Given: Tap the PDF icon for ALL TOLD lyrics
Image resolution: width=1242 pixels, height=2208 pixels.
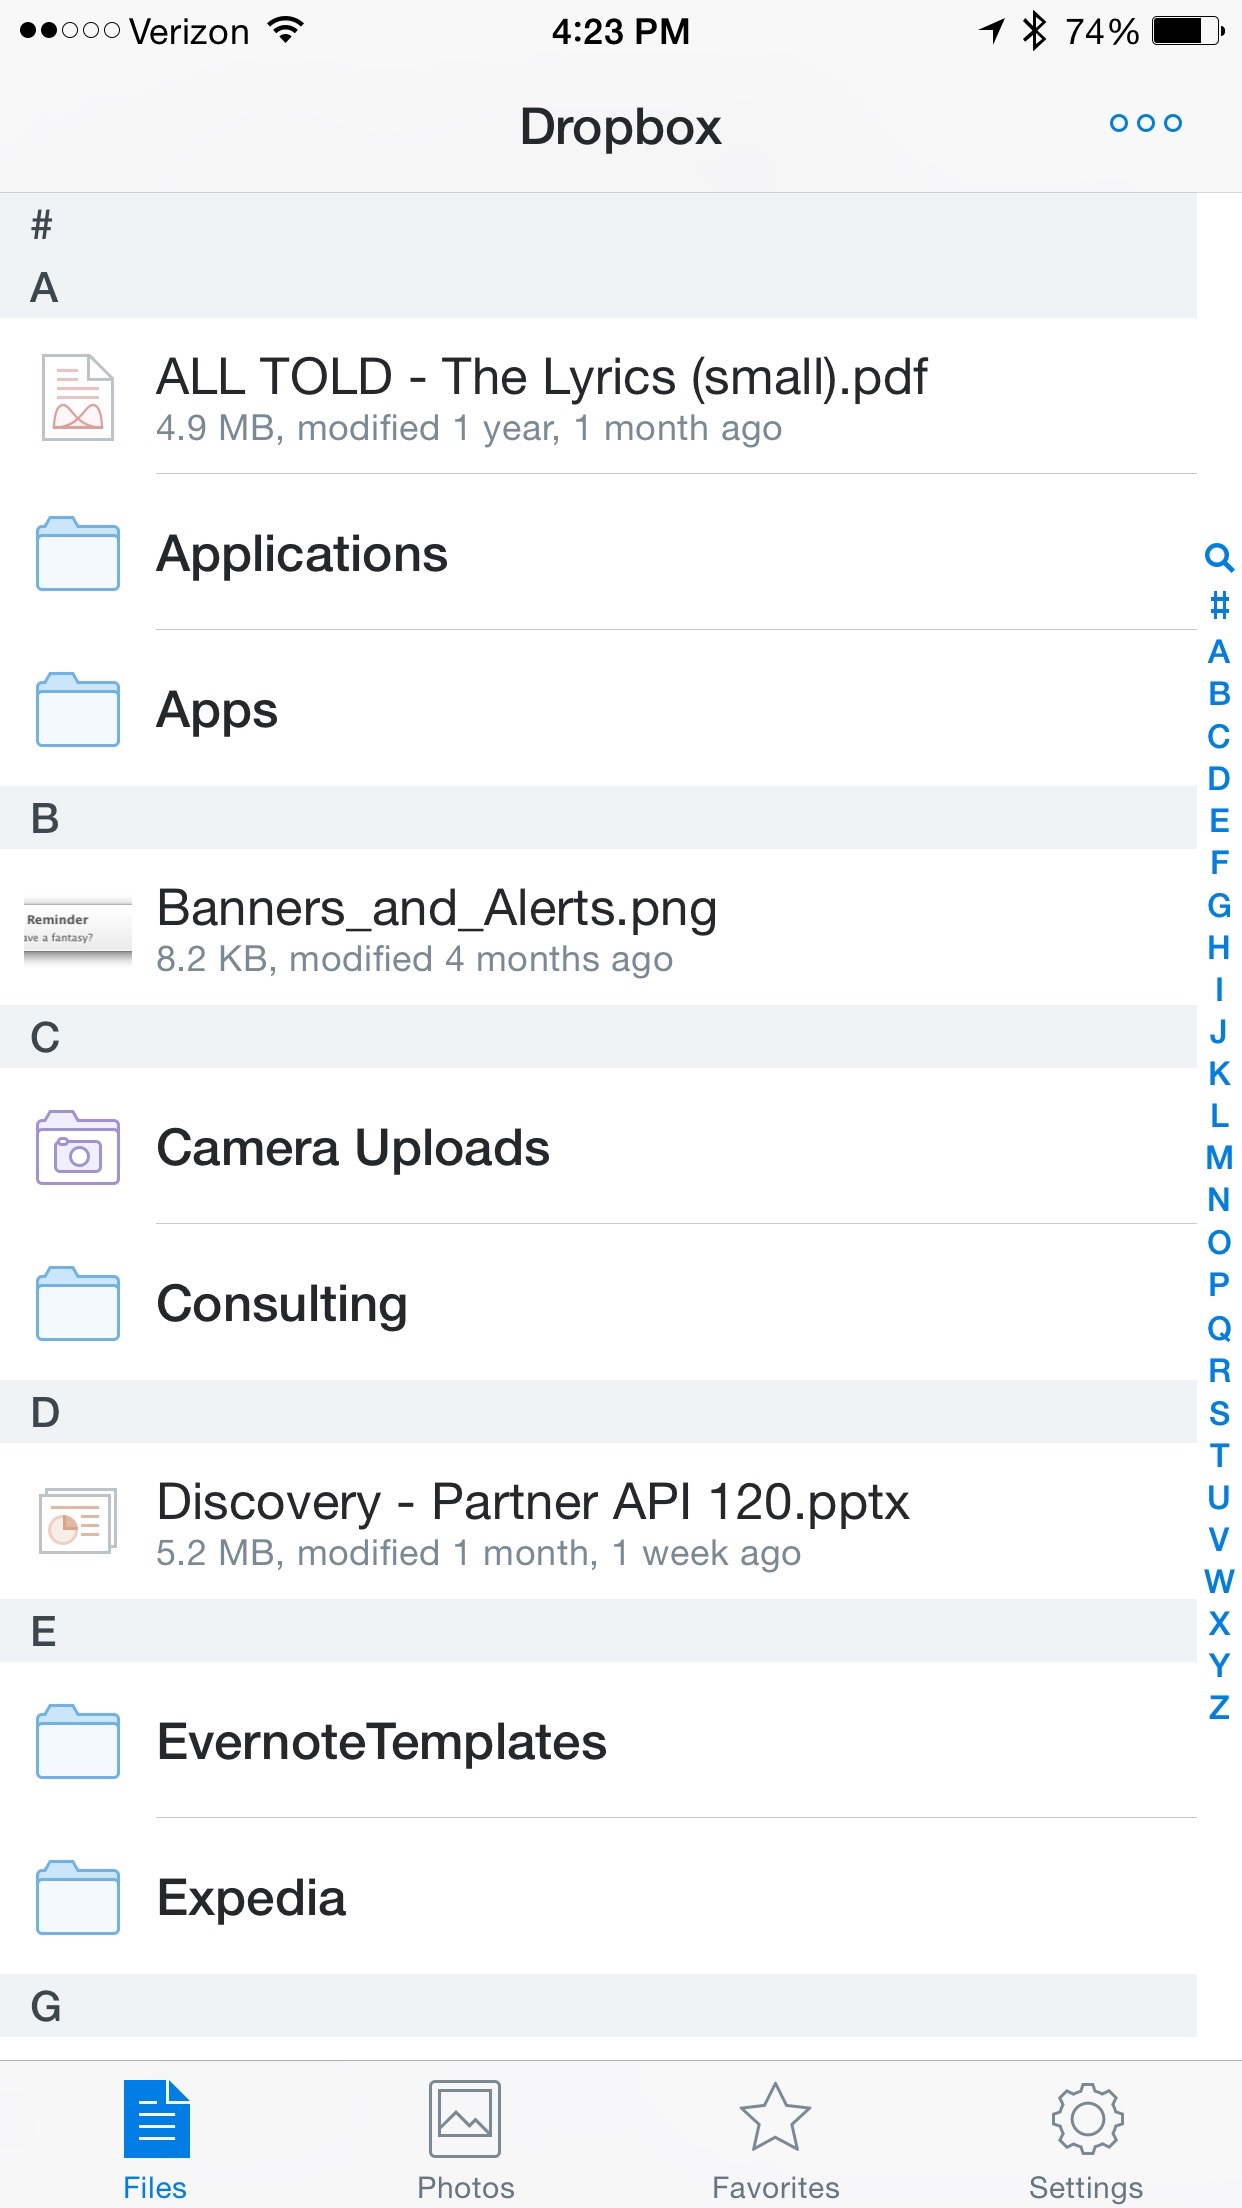Looking at the screenshot, I should (x=78, y=397).
